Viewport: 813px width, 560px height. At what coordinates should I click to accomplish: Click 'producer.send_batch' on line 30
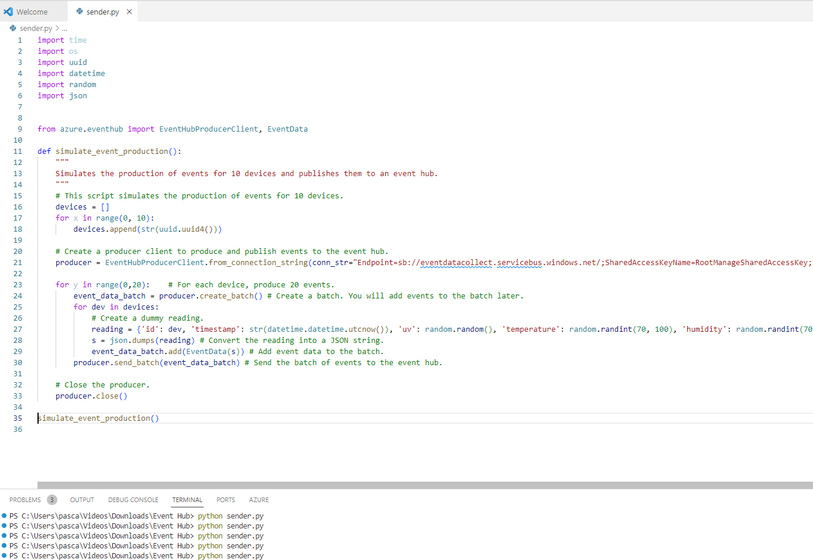tap(116, 363)
